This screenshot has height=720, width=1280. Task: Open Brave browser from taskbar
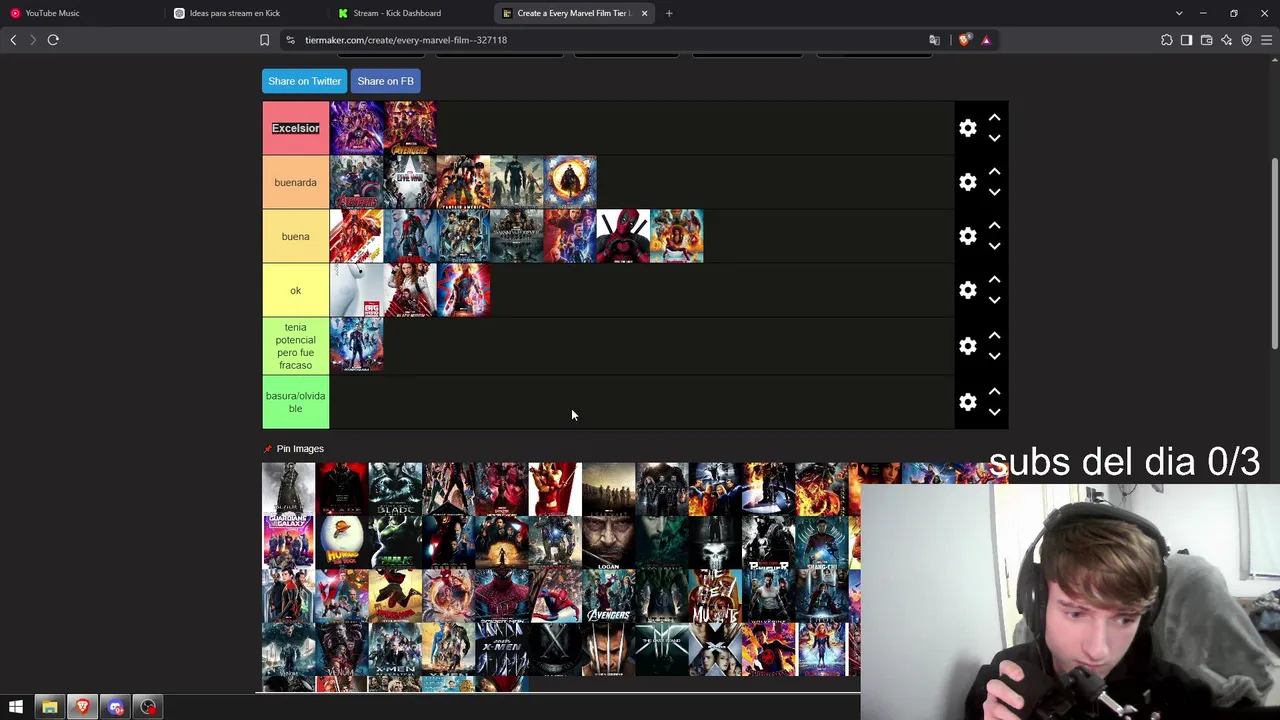(82, 707)
